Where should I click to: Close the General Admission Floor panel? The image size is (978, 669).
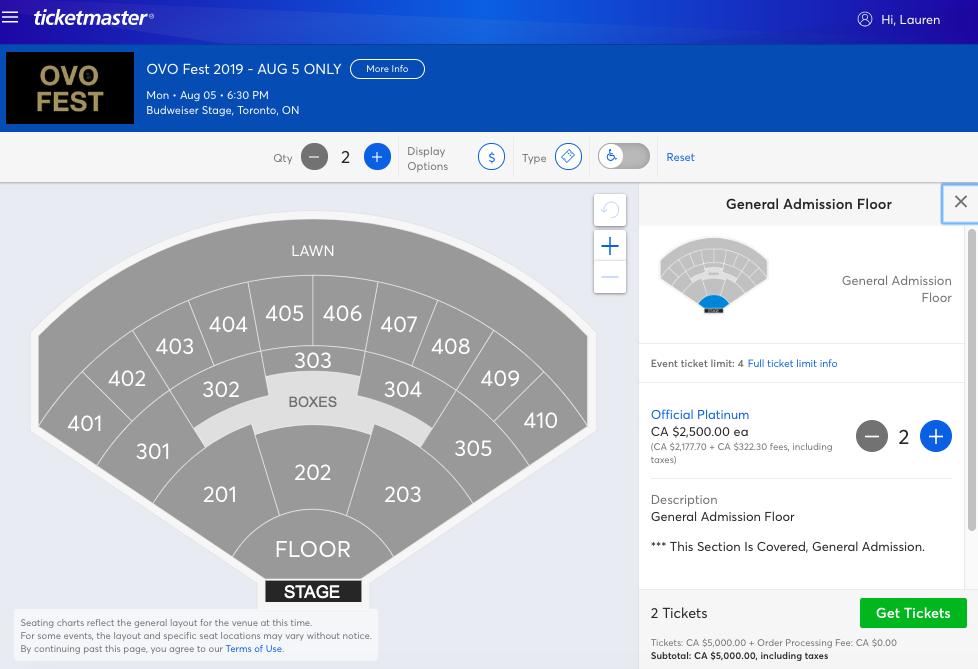coord(960,202)
